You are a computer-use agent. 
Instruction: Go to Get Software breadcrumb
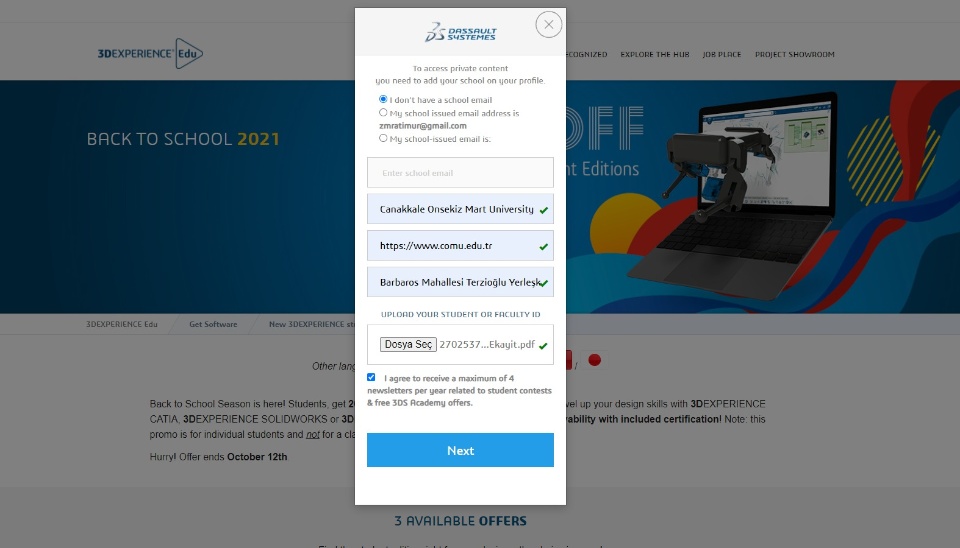coord(213,325)
